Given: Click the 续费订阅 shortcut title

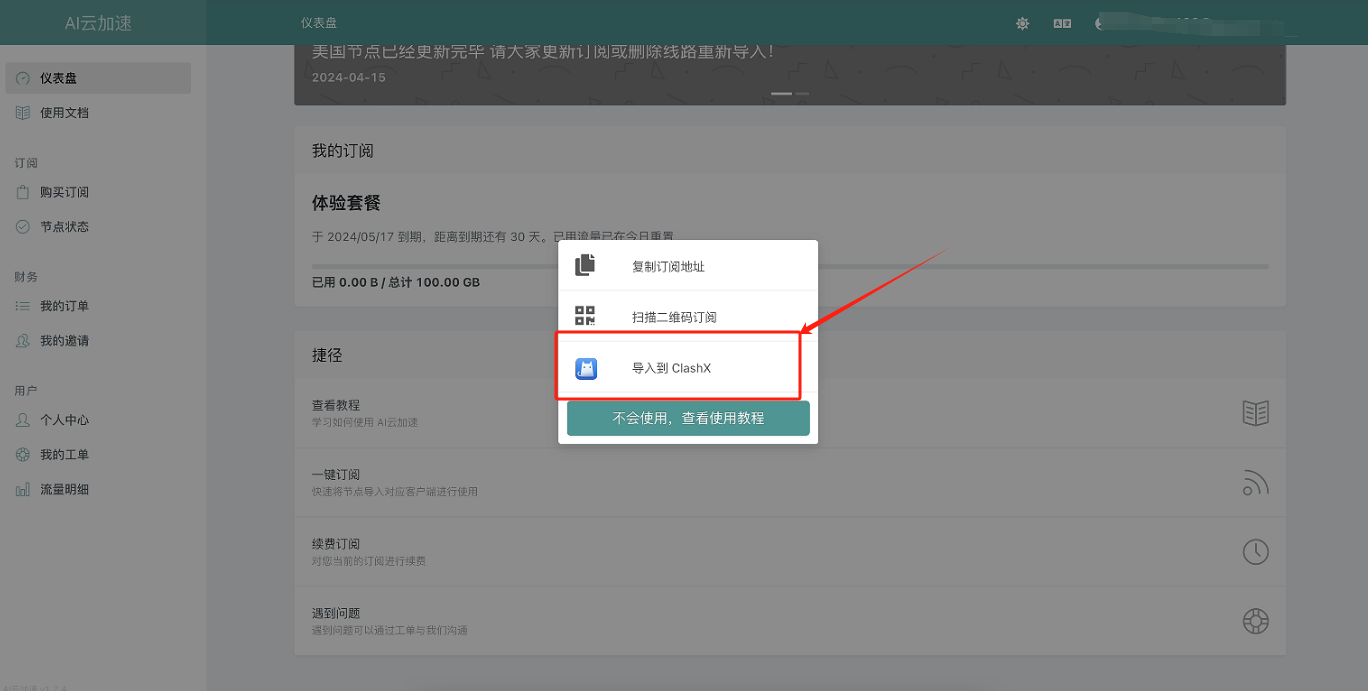Looking at the screenshot, I should point(336,544).
